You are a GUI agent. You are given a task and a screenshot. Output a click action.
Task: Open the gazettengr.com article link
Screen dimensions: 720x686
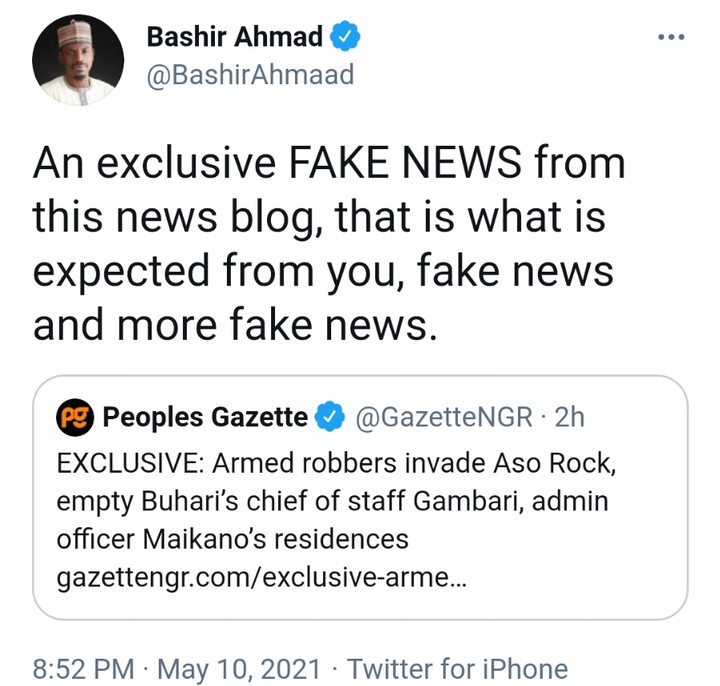pos(257,580)
